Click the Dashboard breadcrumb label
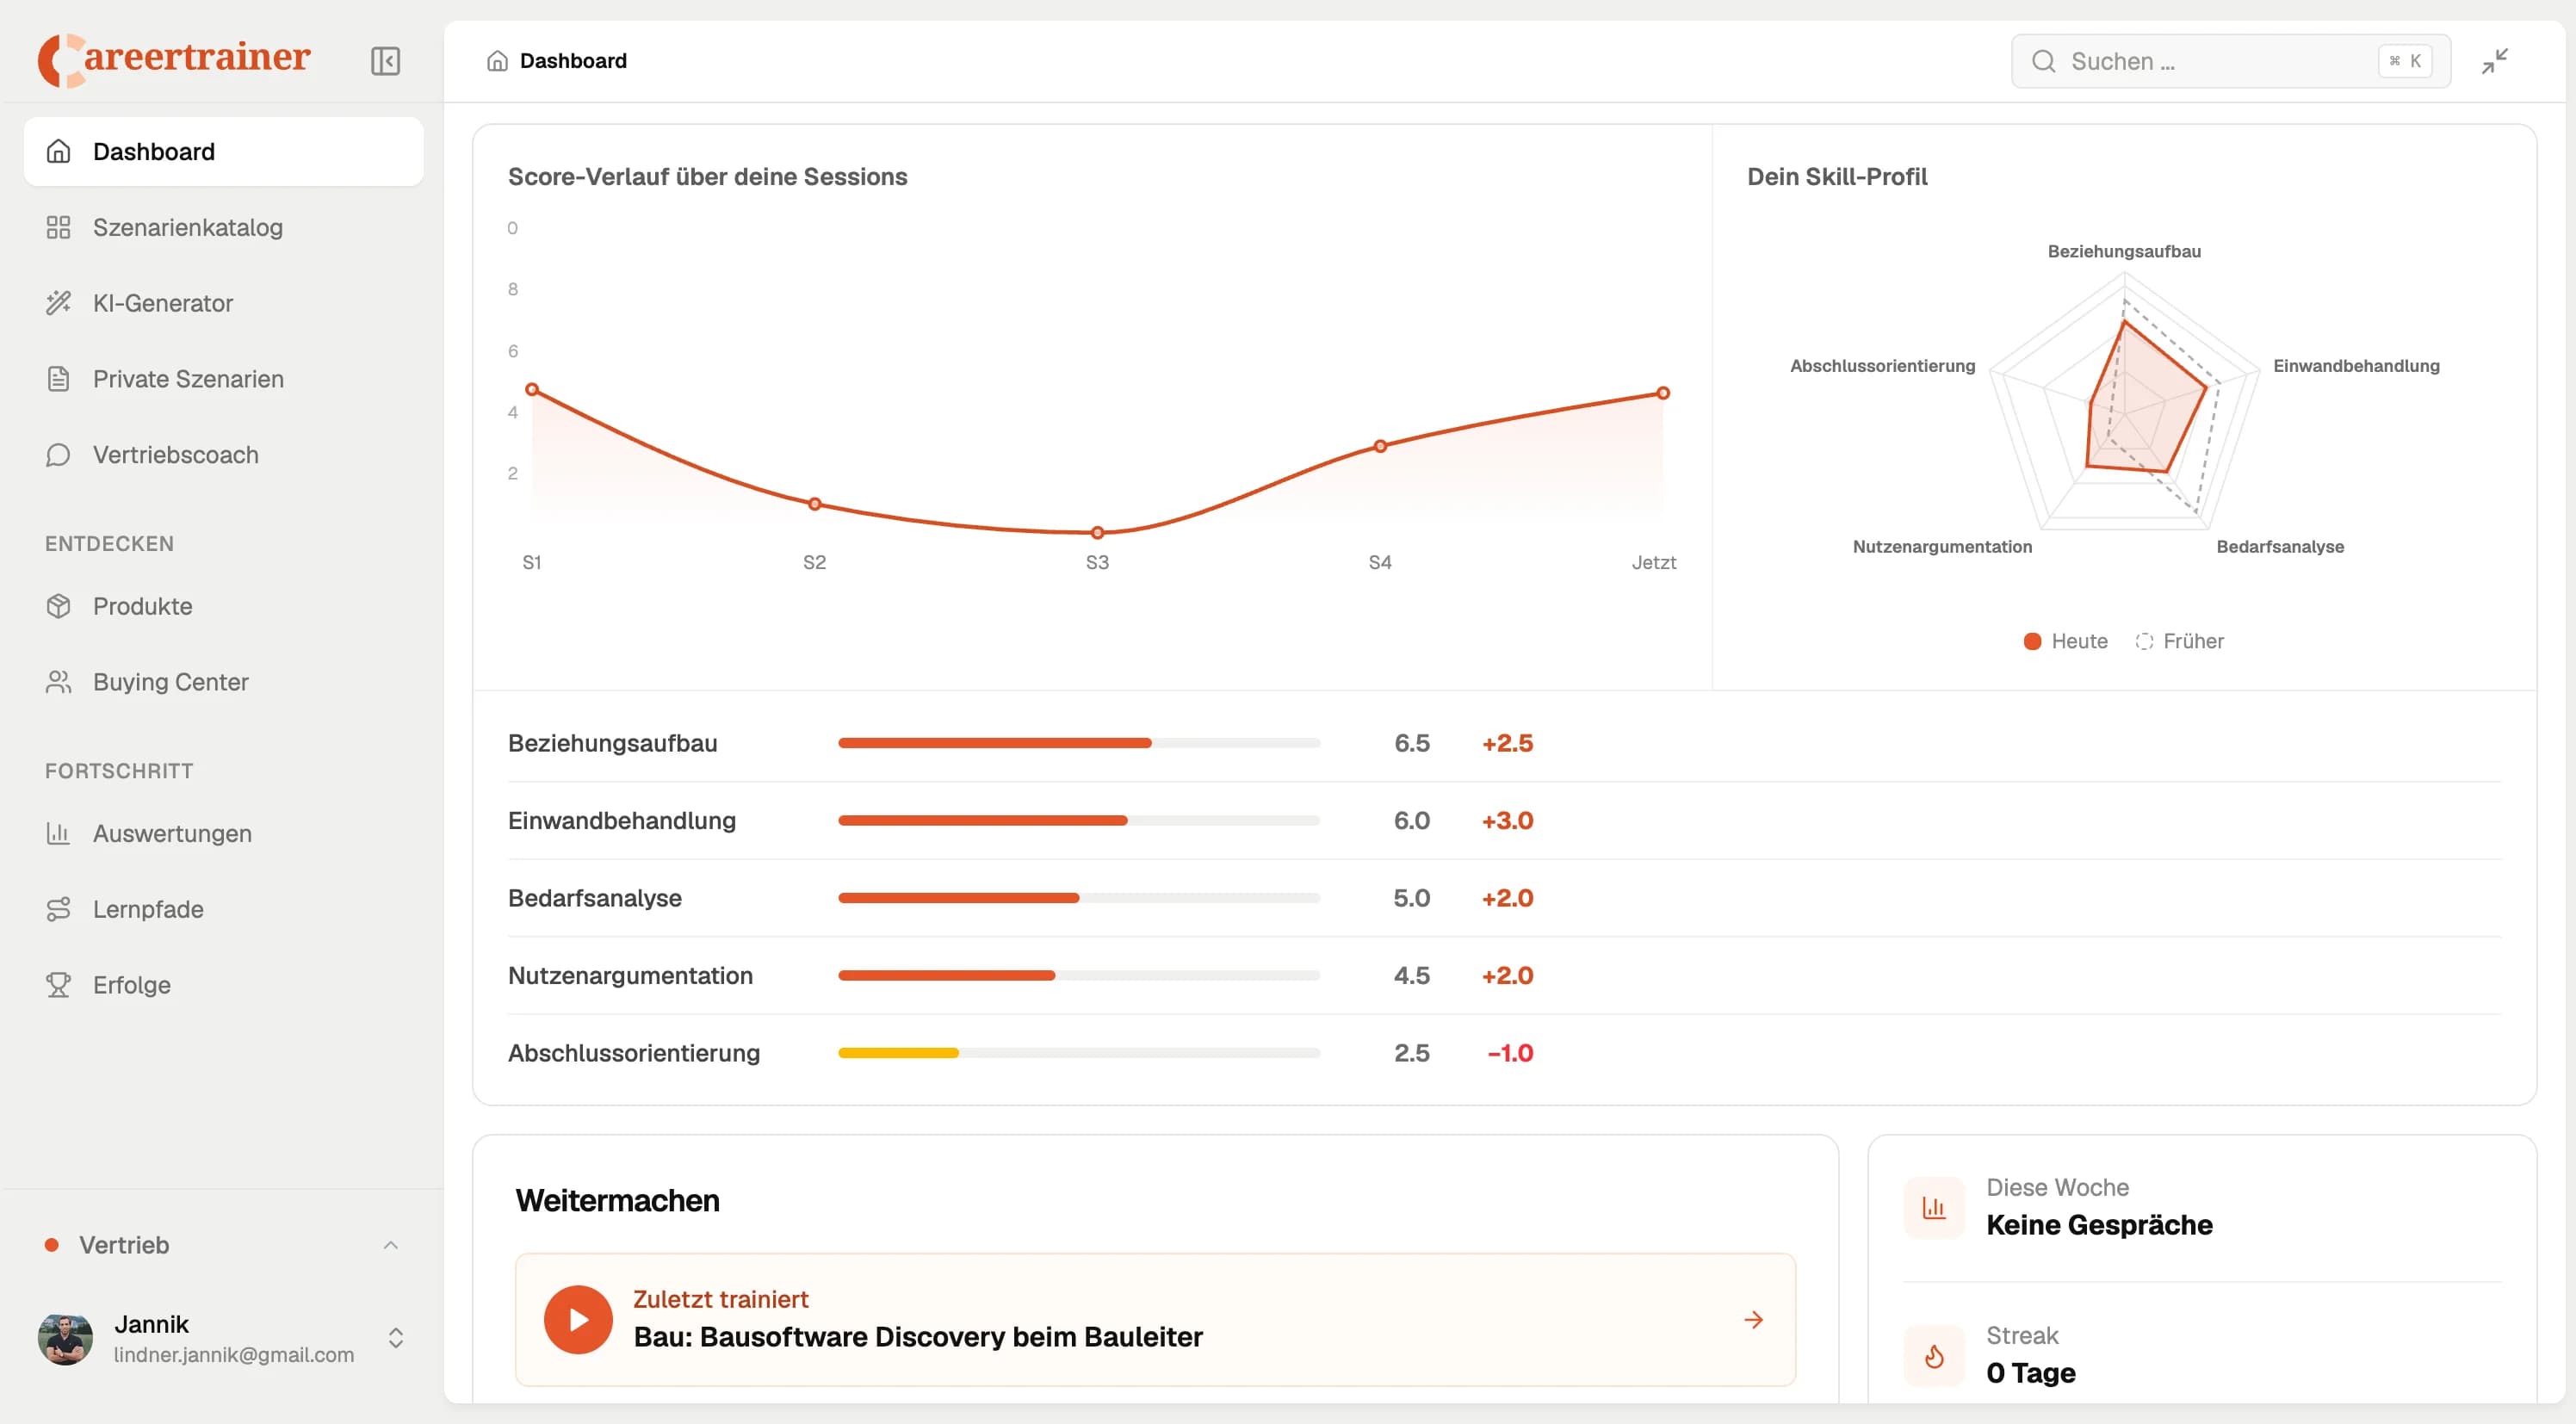Viewport: 2576px width, 1424px height. 573,61
